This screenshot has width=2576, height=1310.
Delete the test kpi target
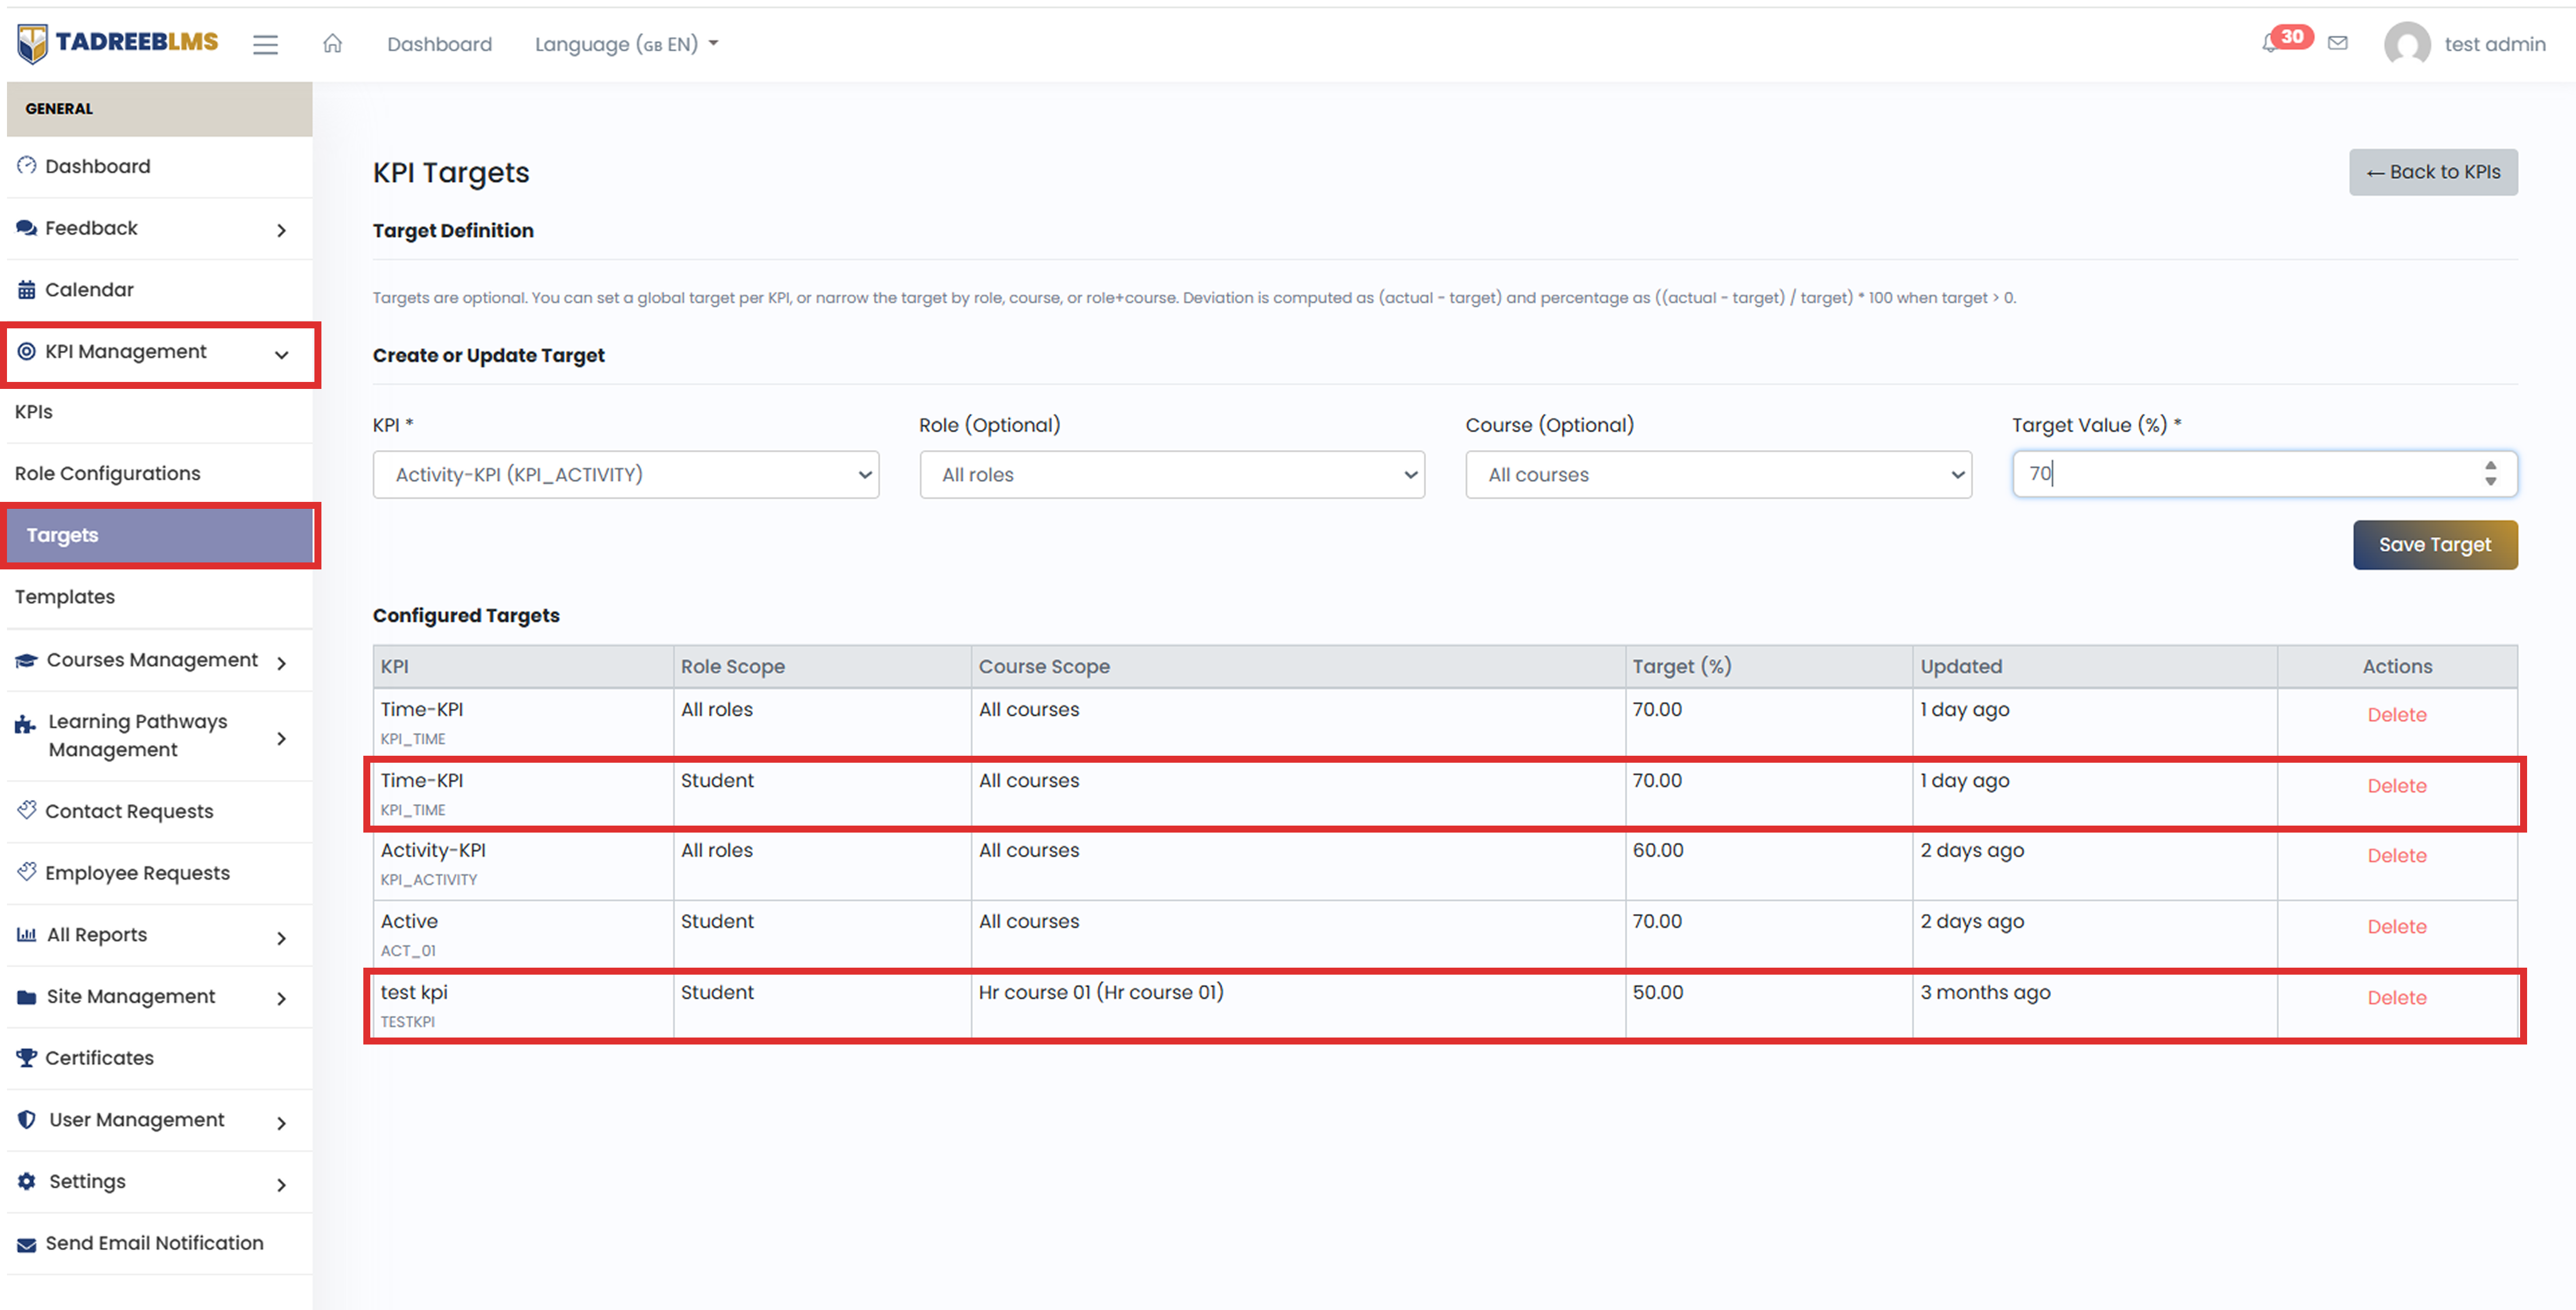pos(2397,998)
